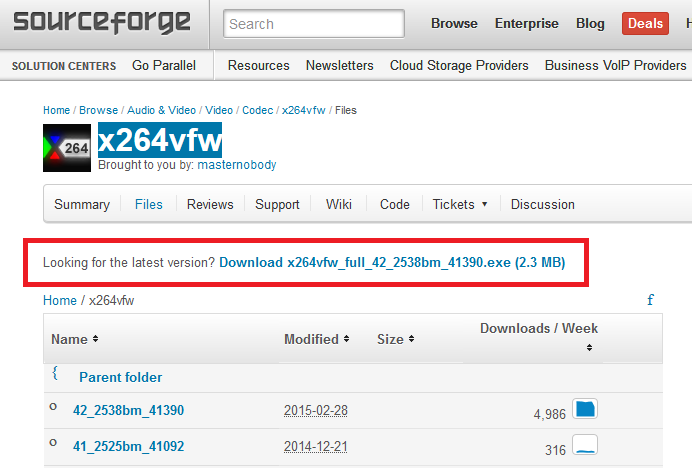Image resolution: width=692 pixels, height=468 pixels.
Task: Click the folder bullet icon beside 41_2525bm_41092
Action: point(53,442)
